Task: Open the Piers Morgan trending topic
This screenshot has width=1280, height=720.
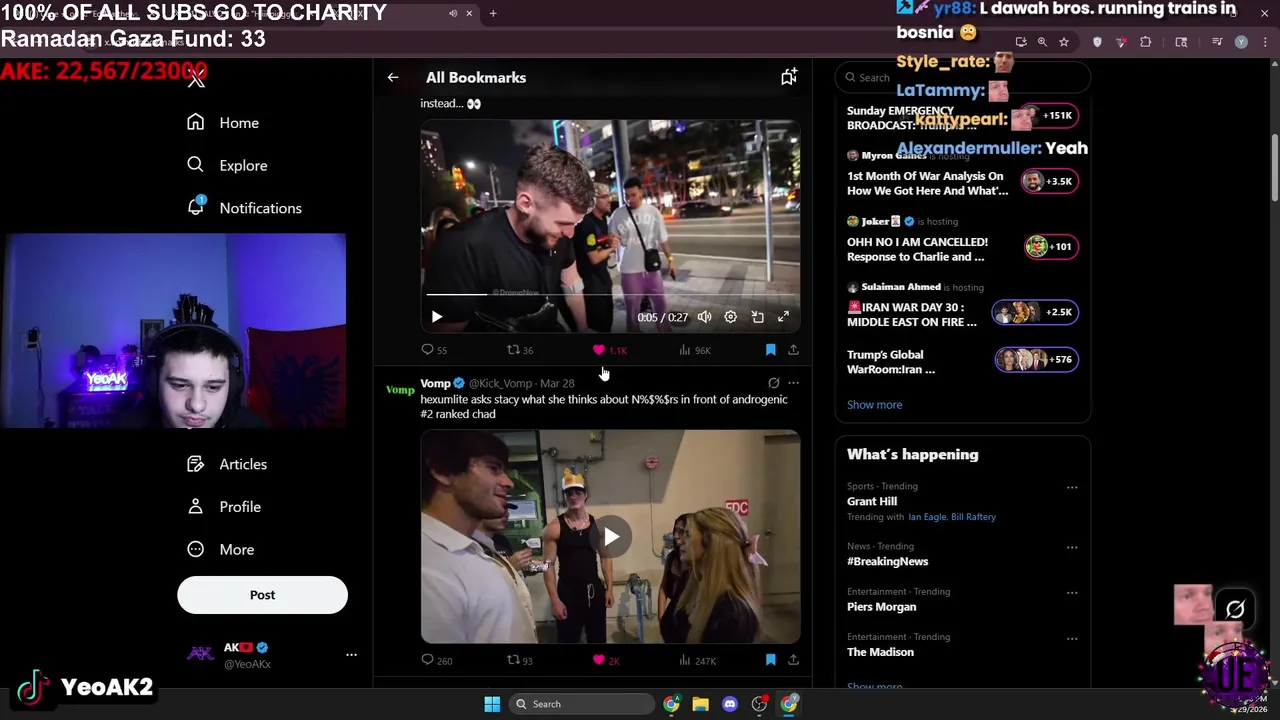Action: pos(881,607)
